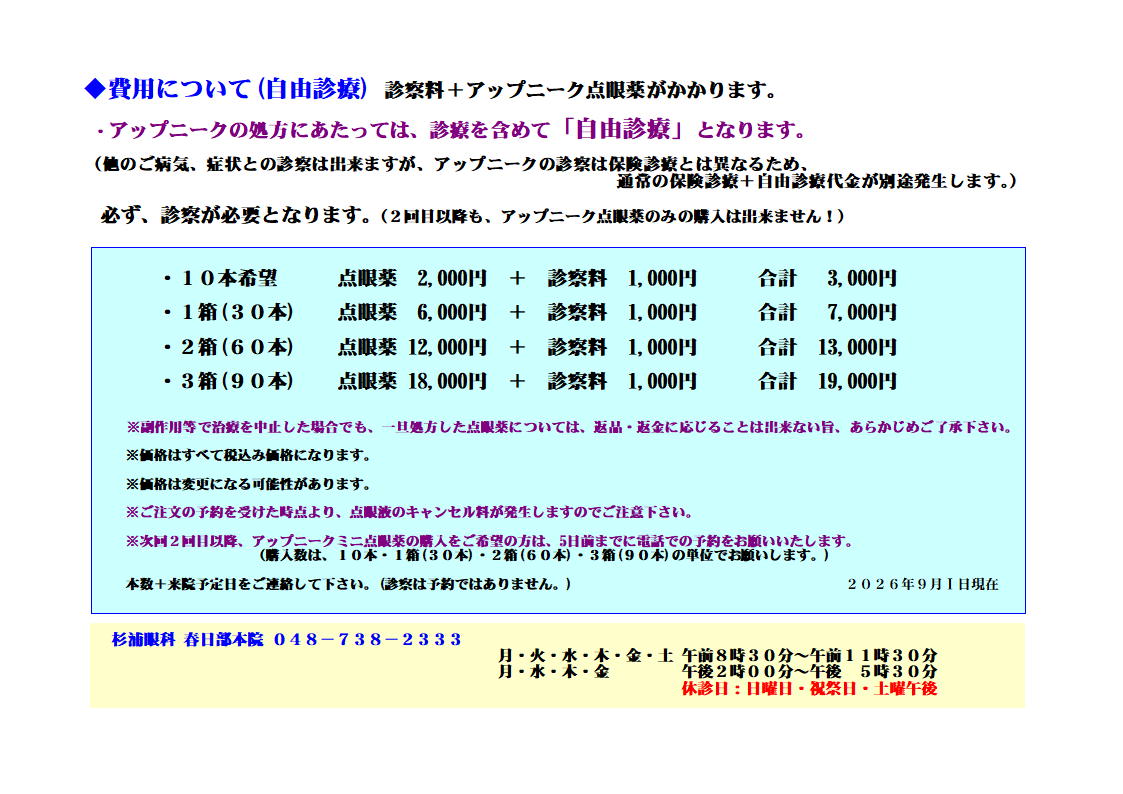Click the eye drop price 12,000円
The image size is (1123, 794).
pos(448,347)
